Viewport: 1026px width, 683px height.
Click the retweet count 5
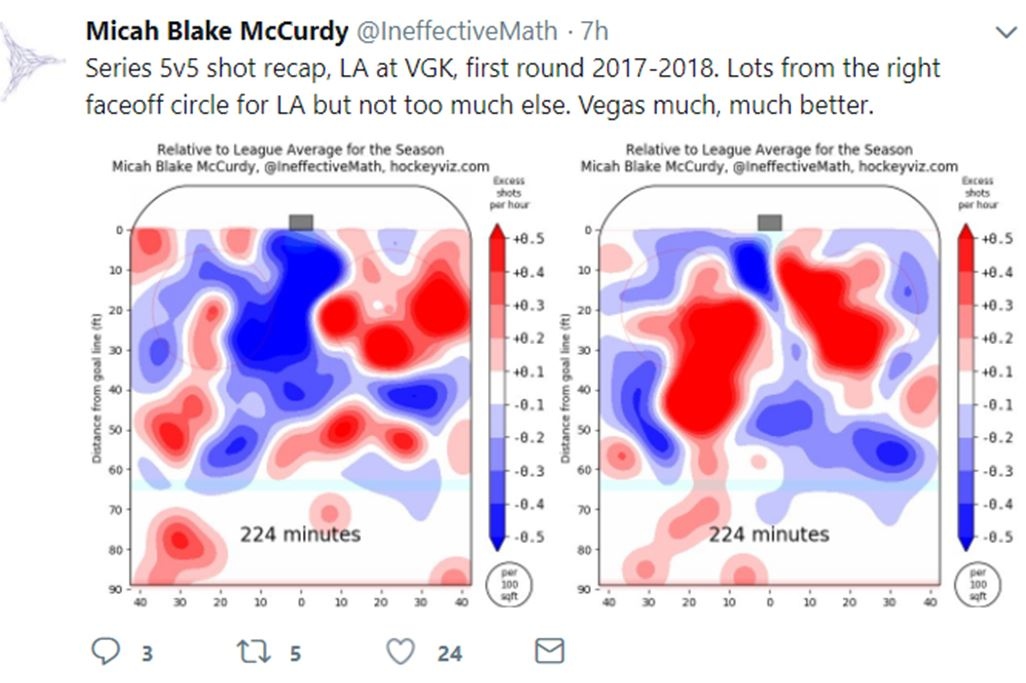(x=295, y=653)
